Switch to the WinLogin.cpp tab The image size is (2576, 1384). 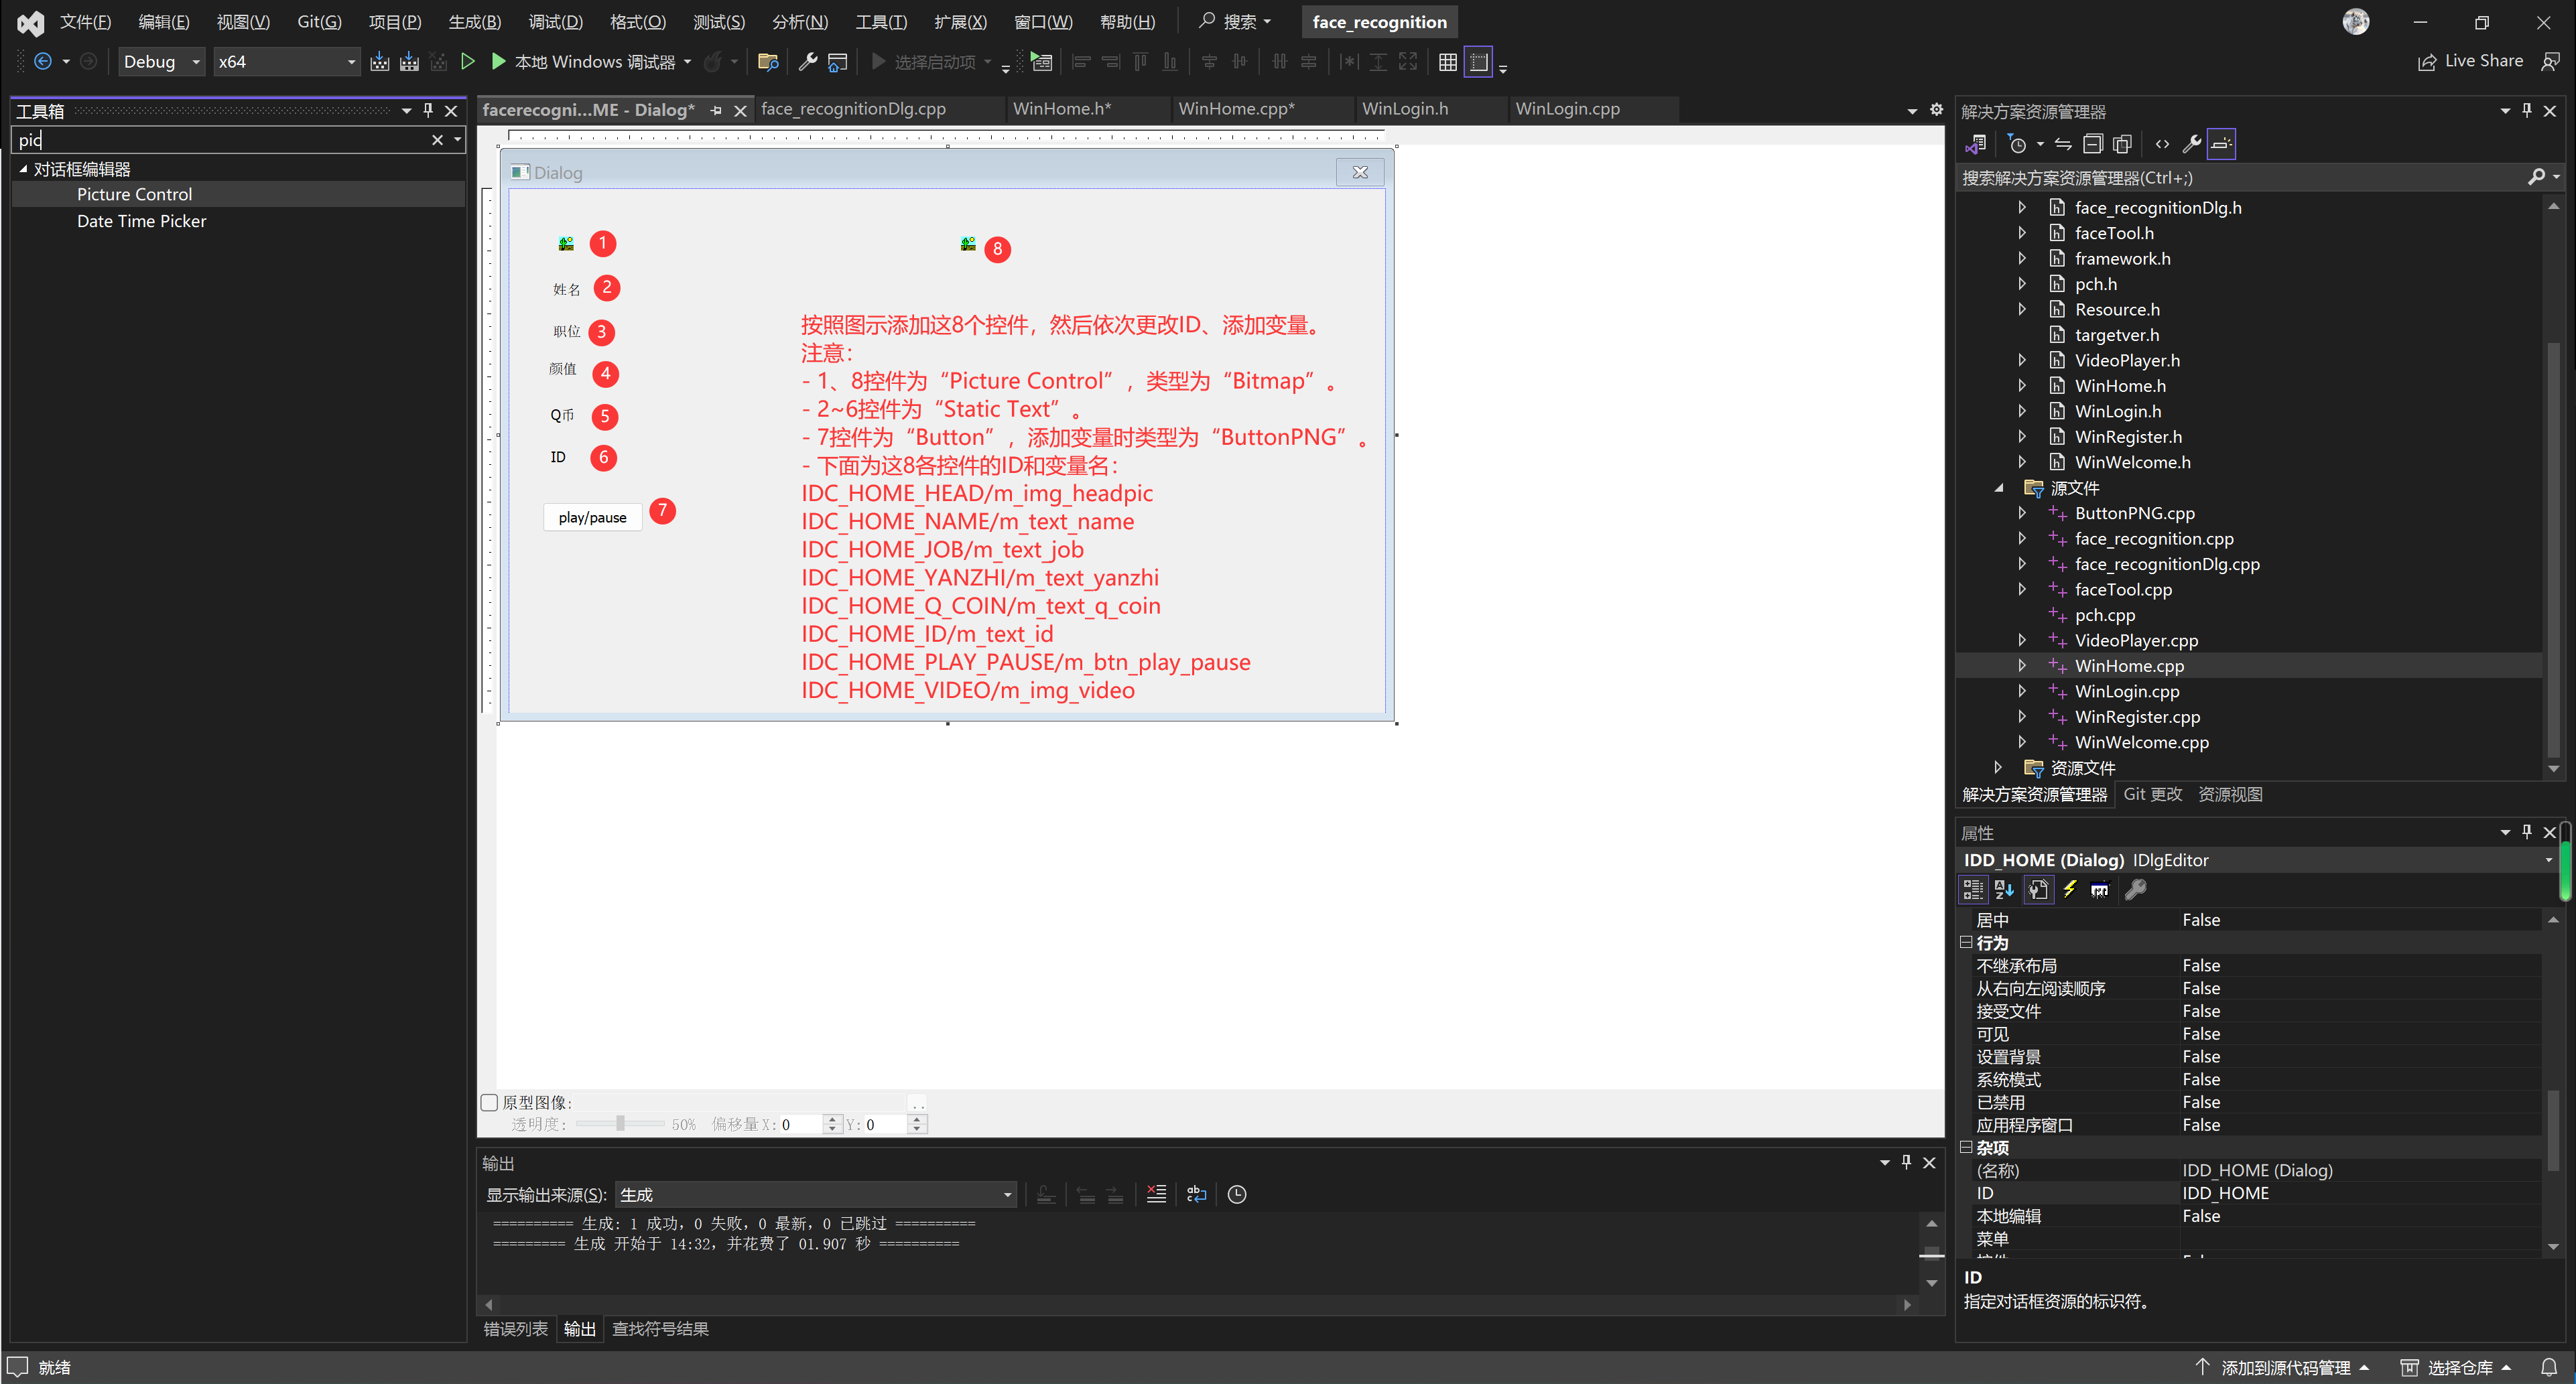pos(1566,109)
